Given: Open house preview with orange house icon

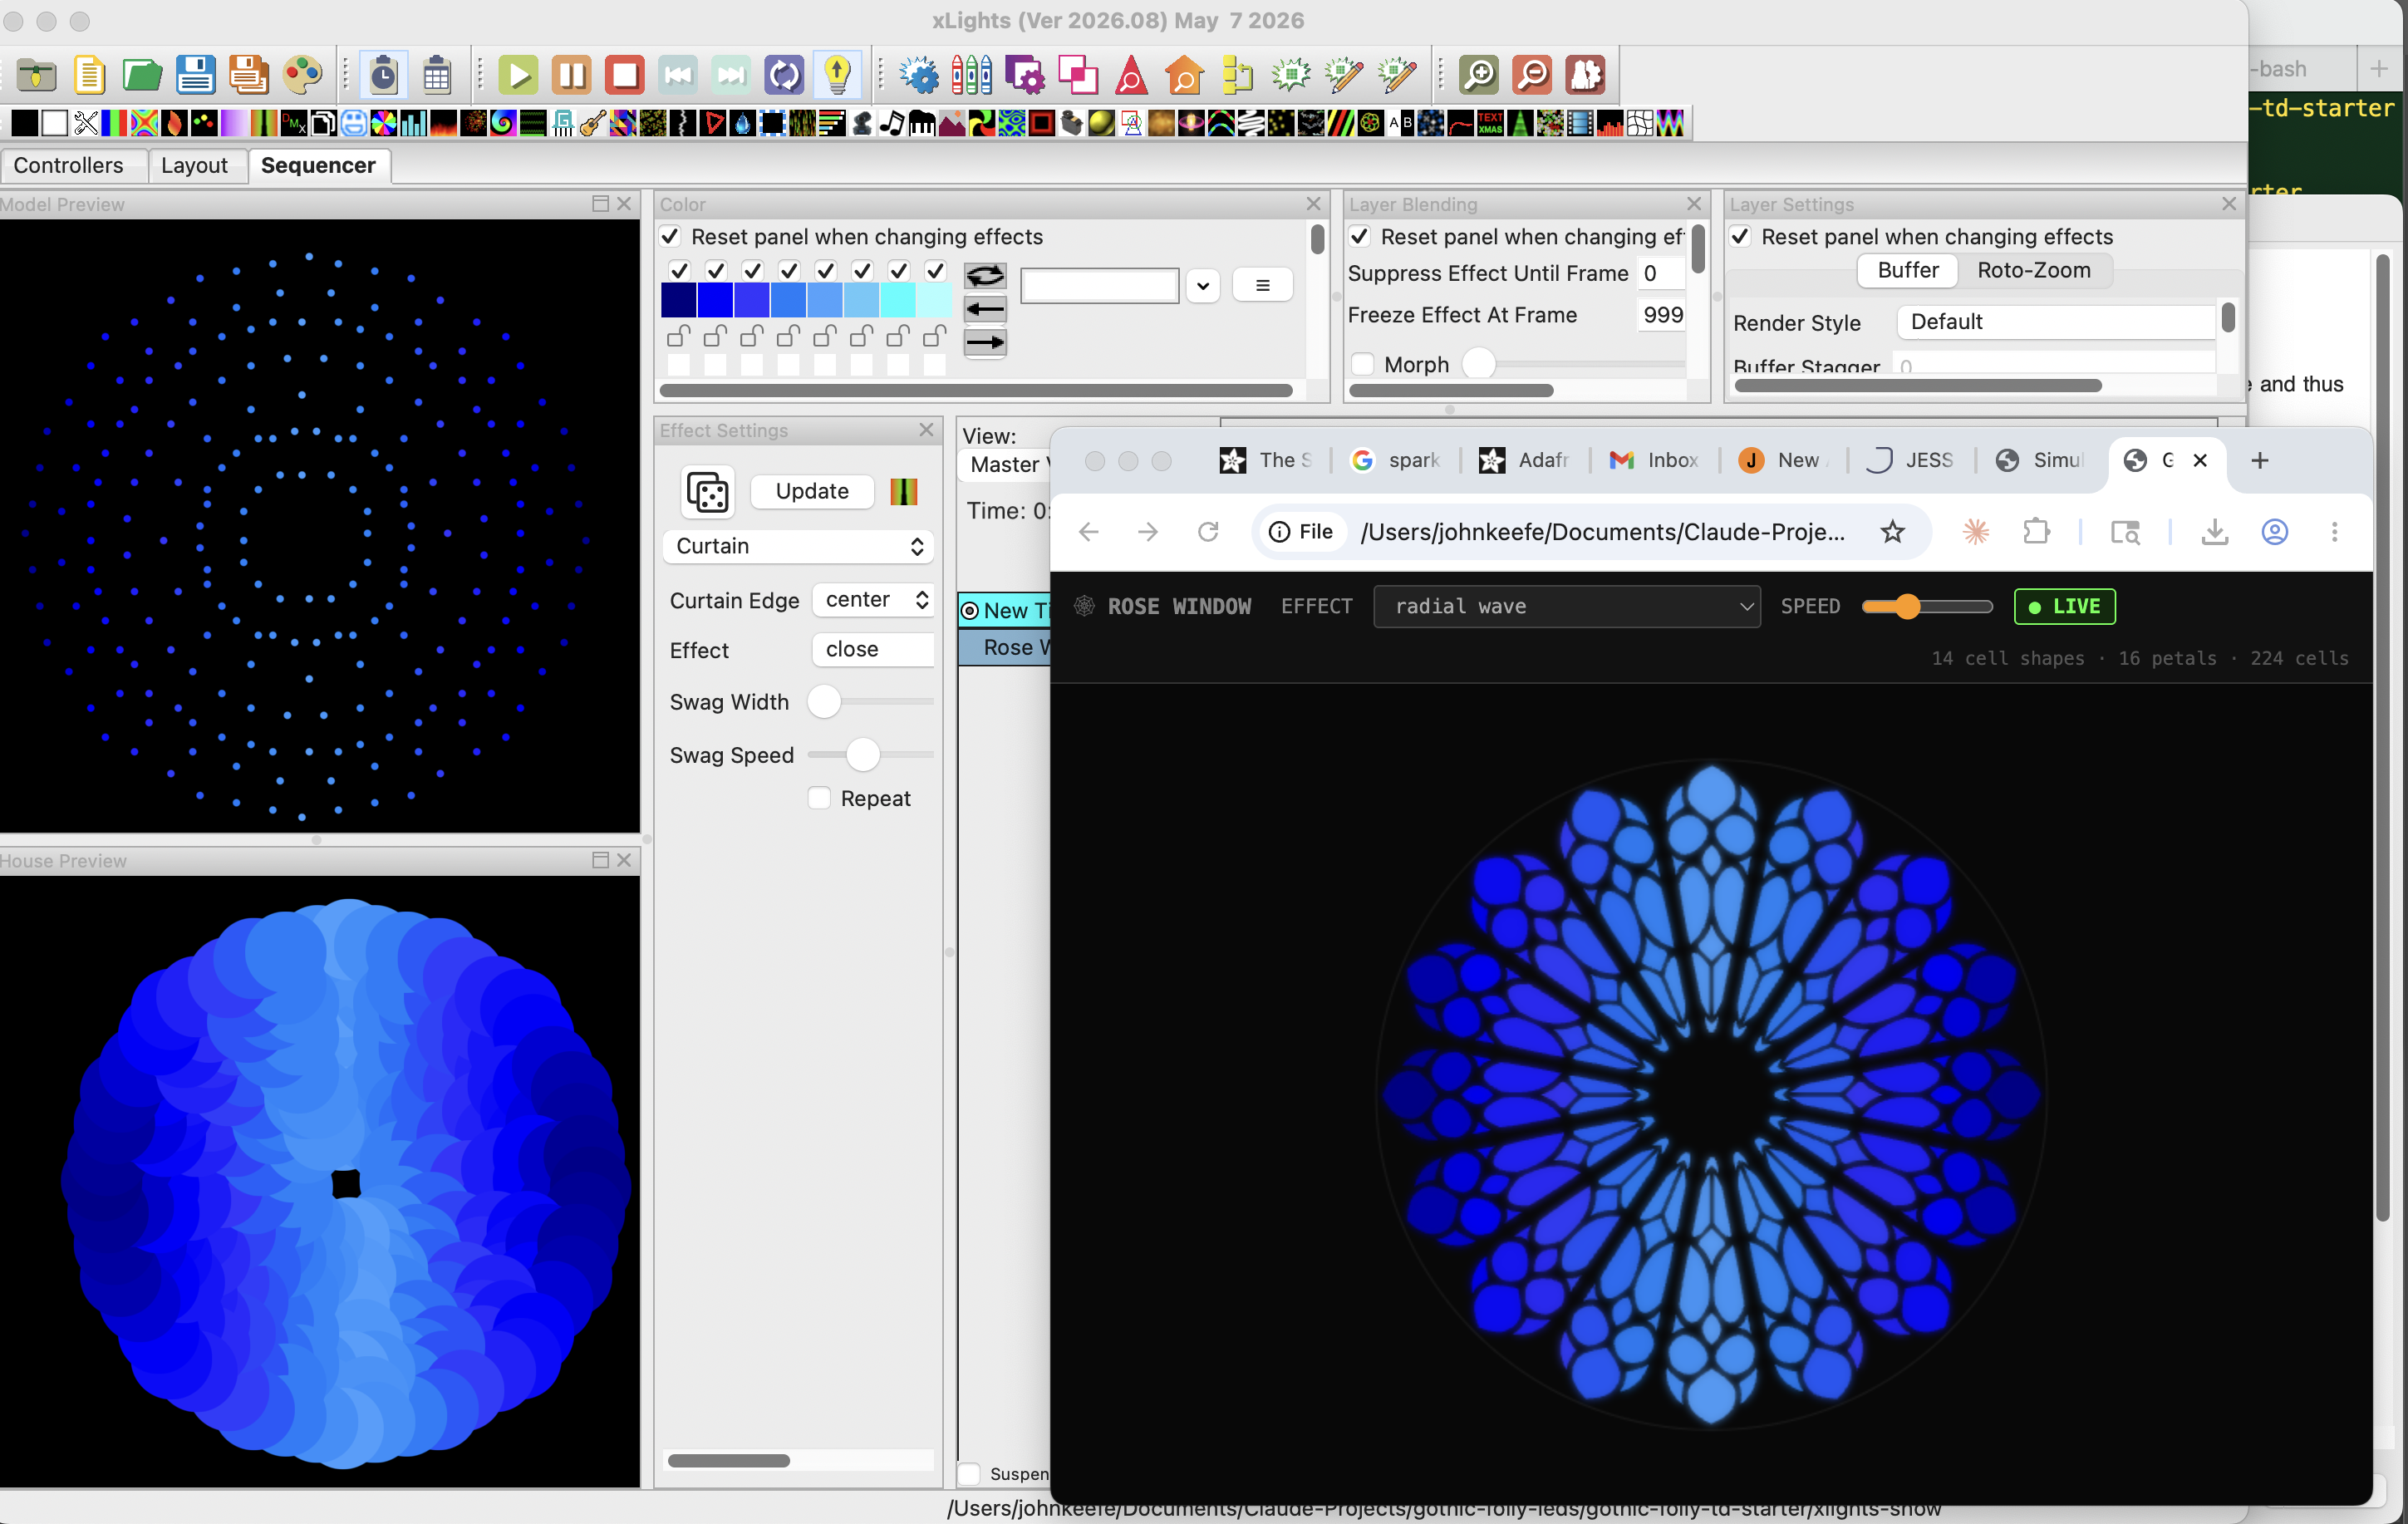Looking at the screenshot, I should click(x=1184, y=75).
